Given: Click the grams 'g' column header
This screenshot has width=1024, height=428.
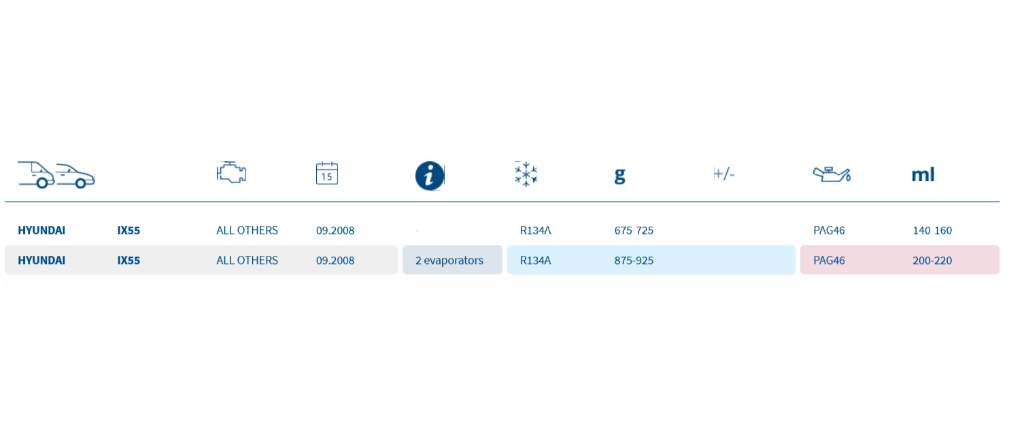Looking at the screenshot, I should pos(620,175).
